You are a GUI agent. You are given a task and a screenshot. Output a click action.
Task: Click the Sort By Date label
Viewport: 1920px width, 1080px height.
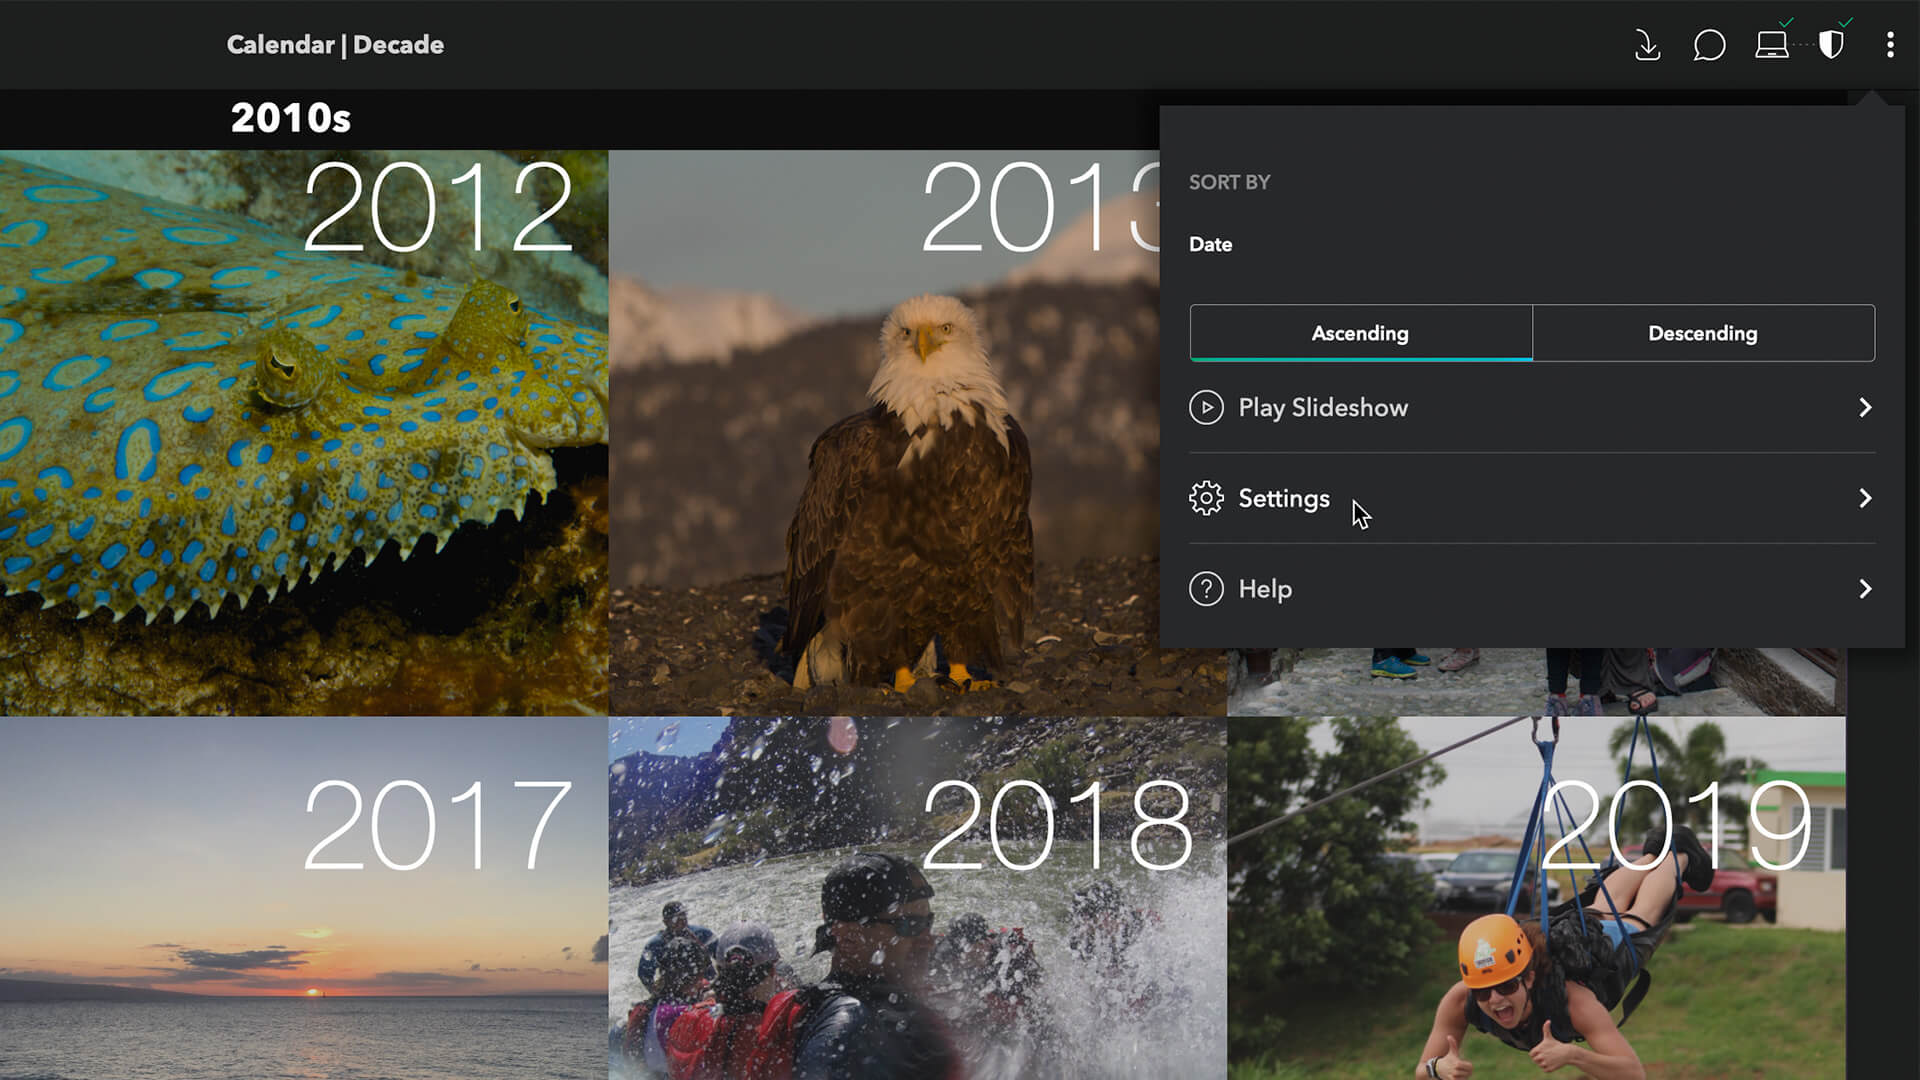(x=1212, y=244)
